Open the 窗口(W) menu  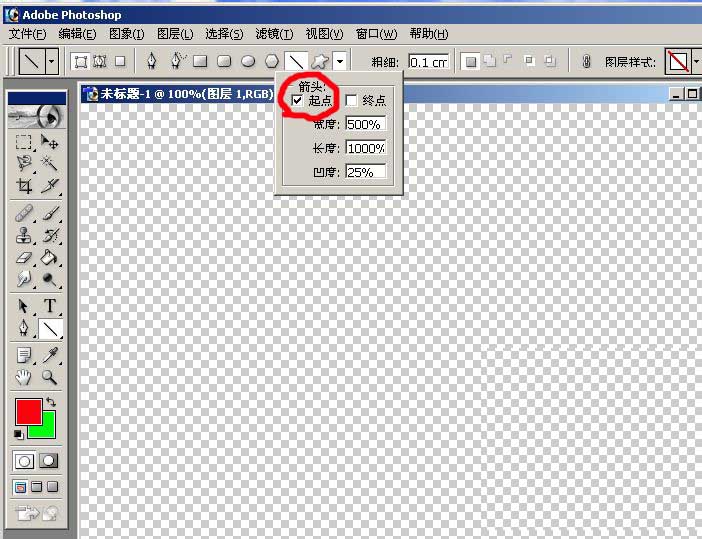coord(376,34)
